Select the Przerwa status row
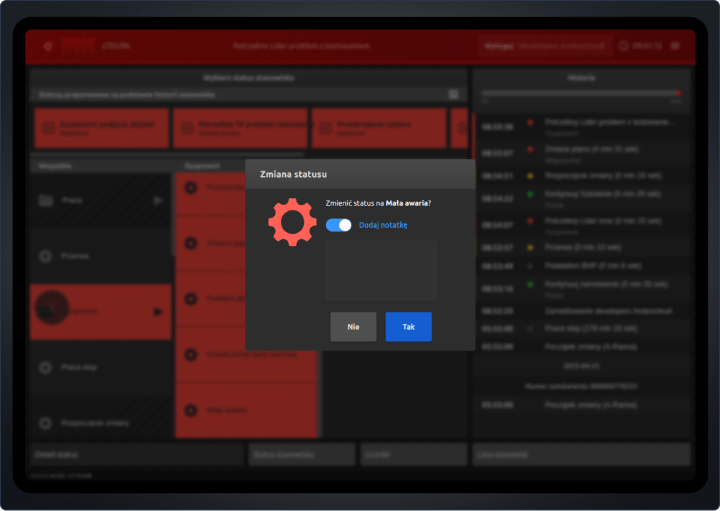 pyautogui.click(x=100, y=256)
